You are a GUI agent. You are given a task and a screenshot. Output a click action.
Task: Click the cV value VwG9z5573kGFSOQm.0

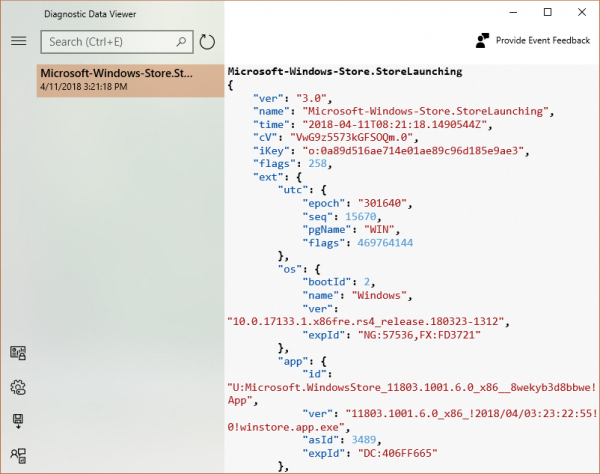click(351, 137)
